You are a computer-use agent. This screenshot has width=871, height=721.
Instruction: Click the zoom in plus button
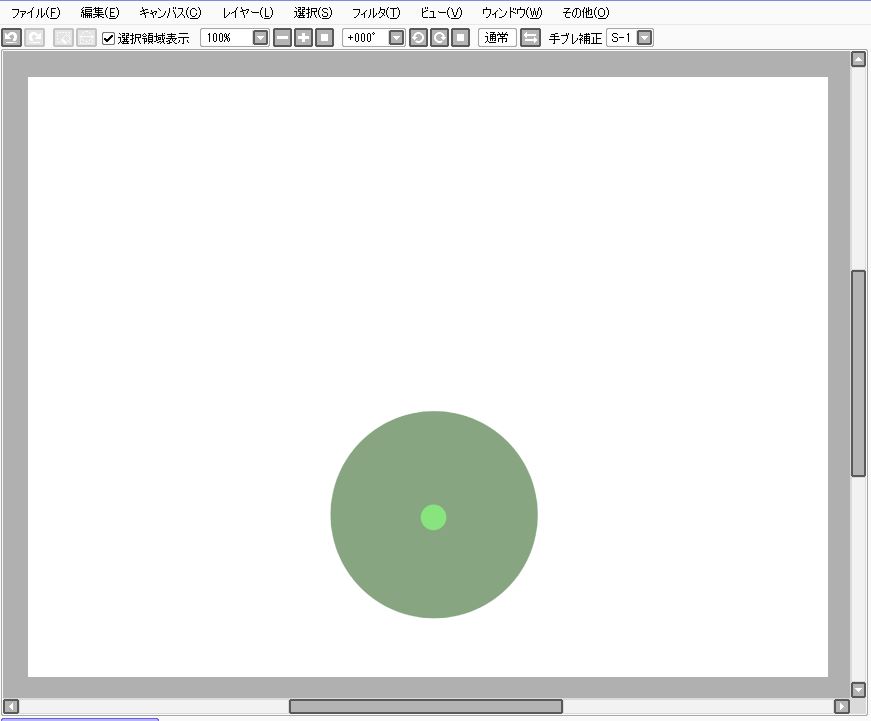coord(303,38)
